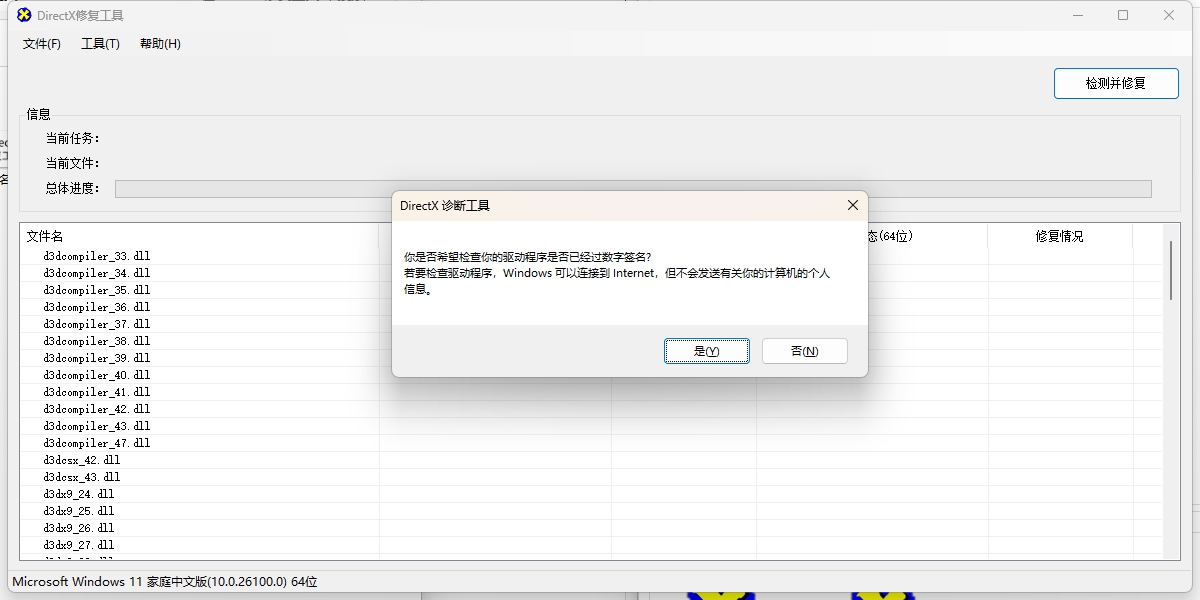Image resolution: width=1200 pixels, height=600 pixels.
Task: Open the 工具(T) menu
Action: 100,44
